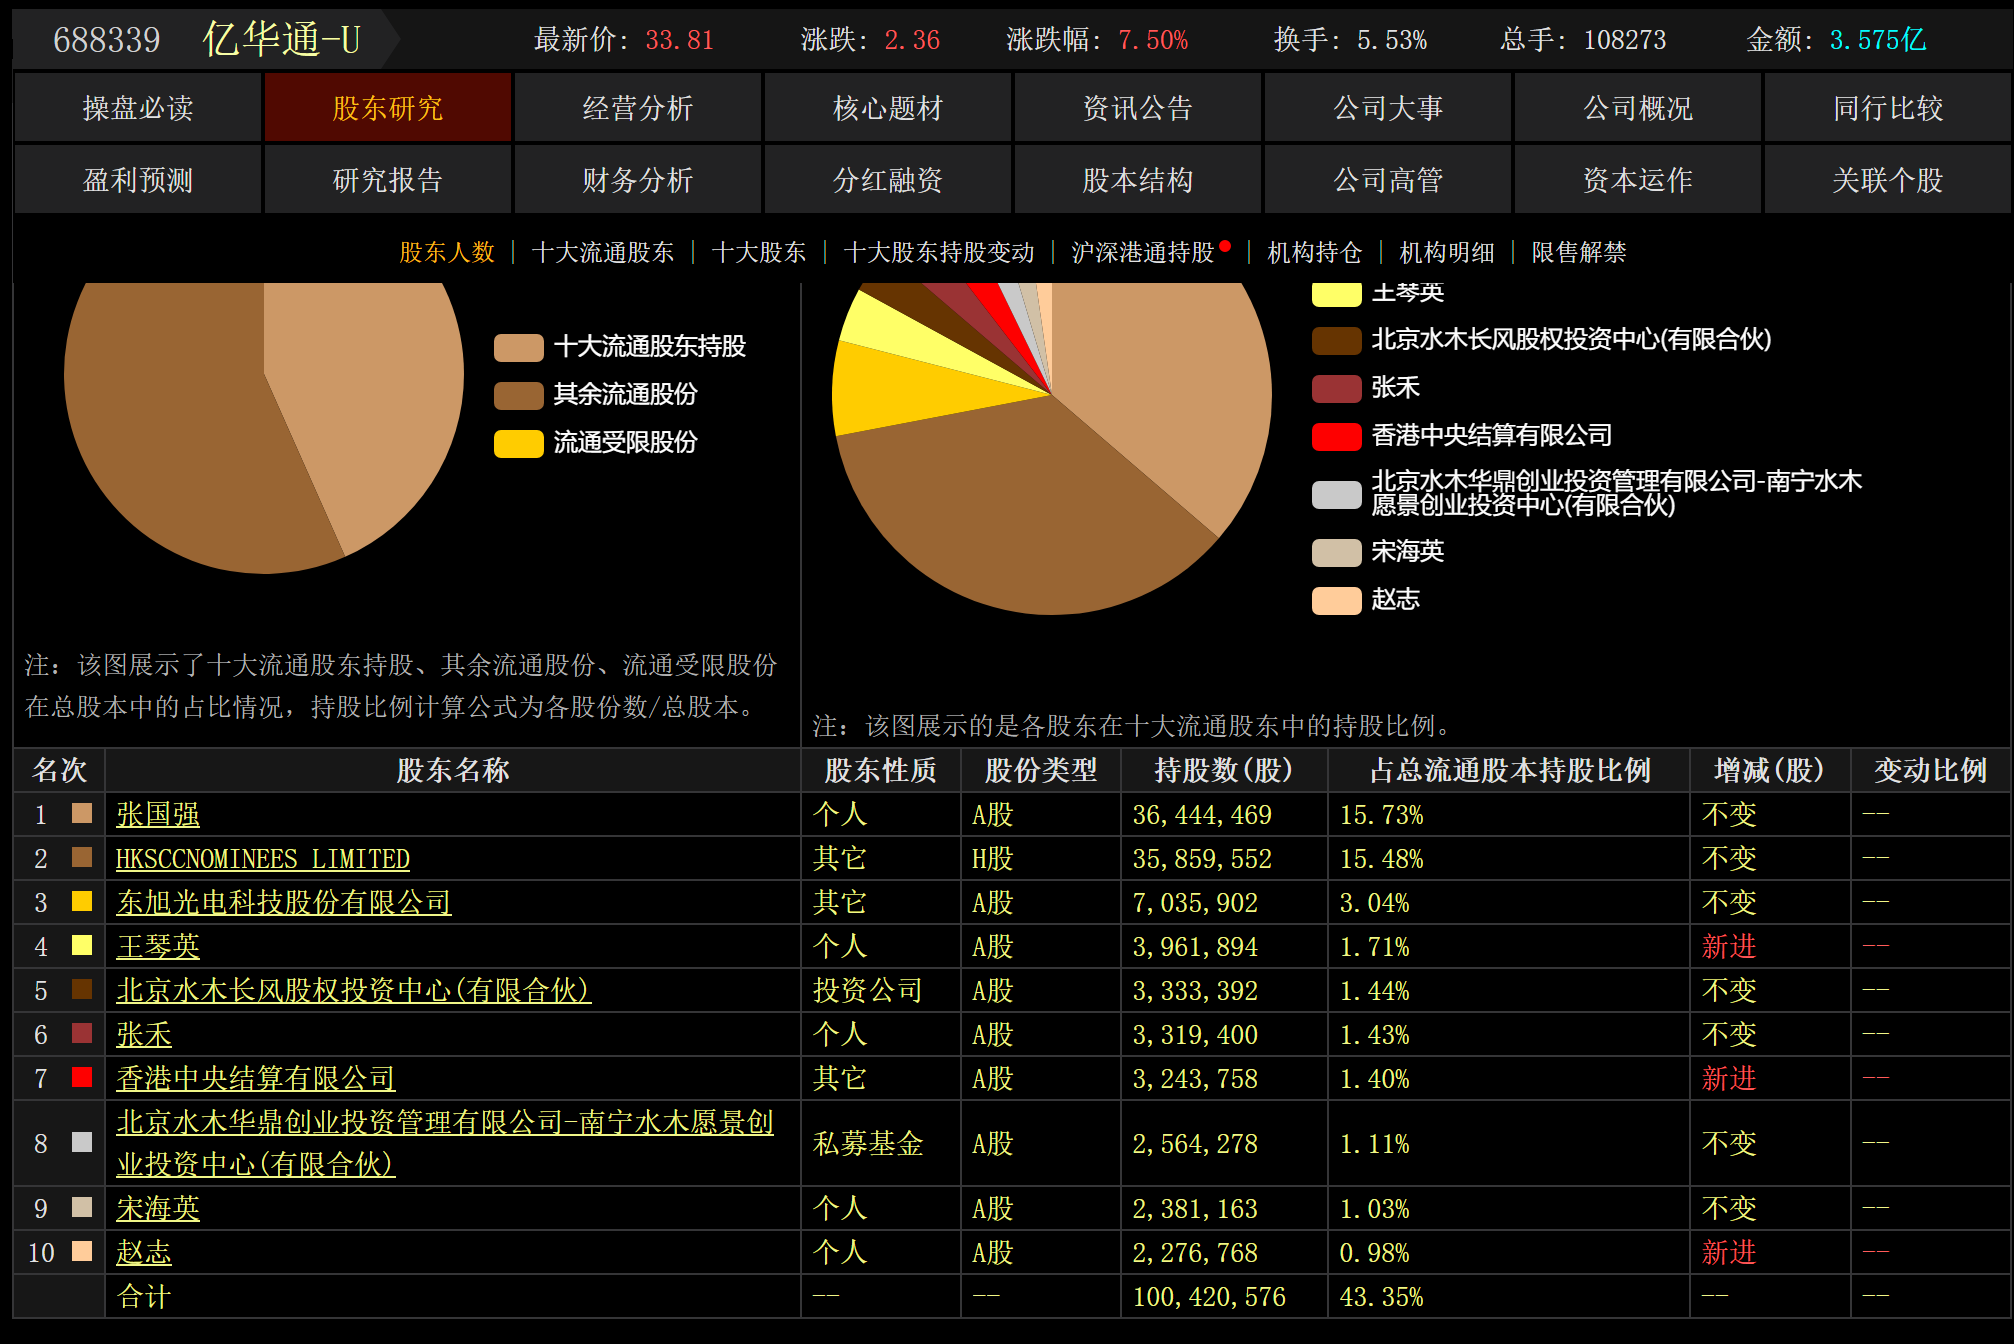Screen dimensions: 2014x1344
Task: Click shareholder link 张国强
Action: click(158, 815)
